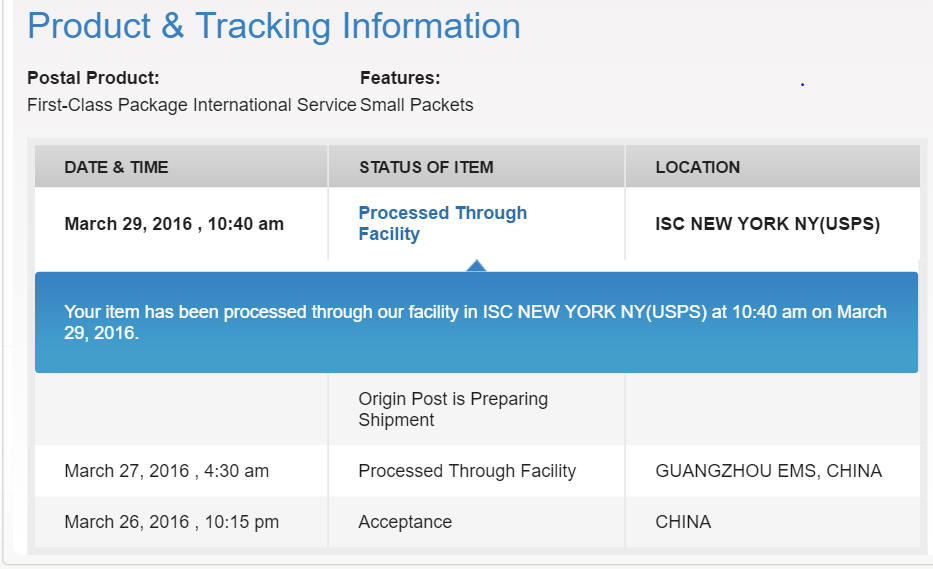Click the blue Processed Through Facility link
Viewport: 933px width, 569px height.
coord(442,224)
